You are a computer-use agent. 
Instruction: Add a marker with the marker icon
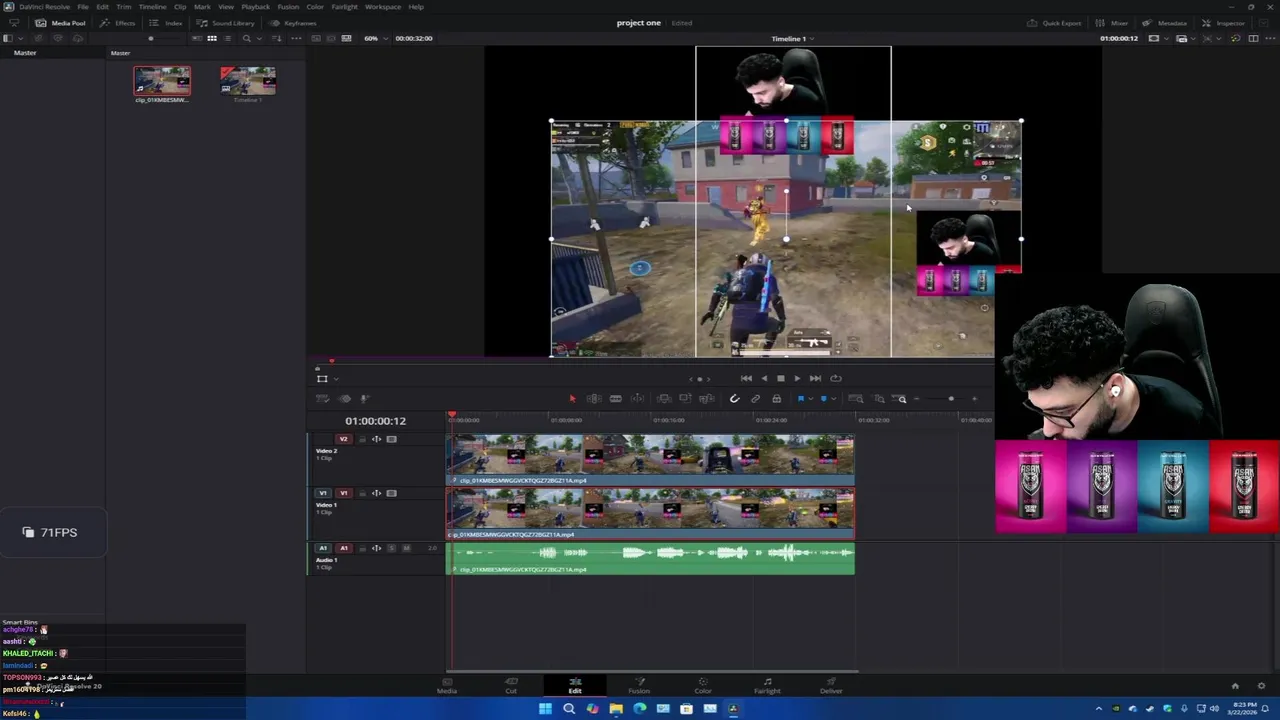(x=823, y=399)
